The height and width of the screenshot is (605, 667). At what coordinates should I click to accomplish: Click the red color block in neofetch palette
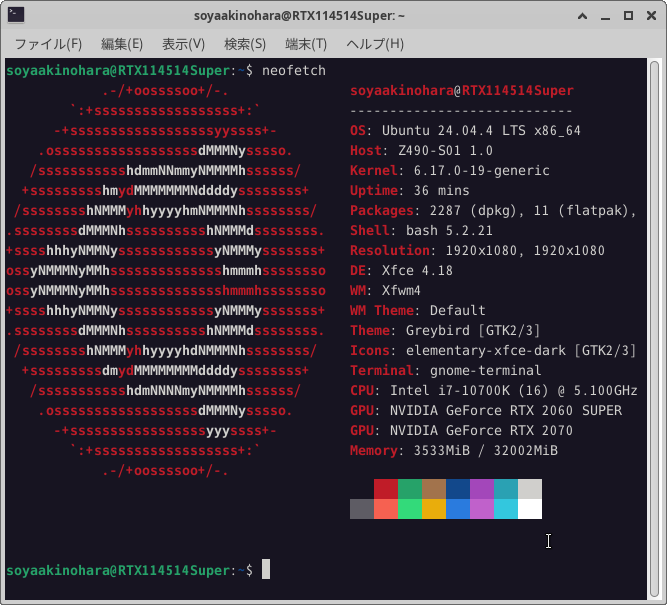(x=386, y=489)
